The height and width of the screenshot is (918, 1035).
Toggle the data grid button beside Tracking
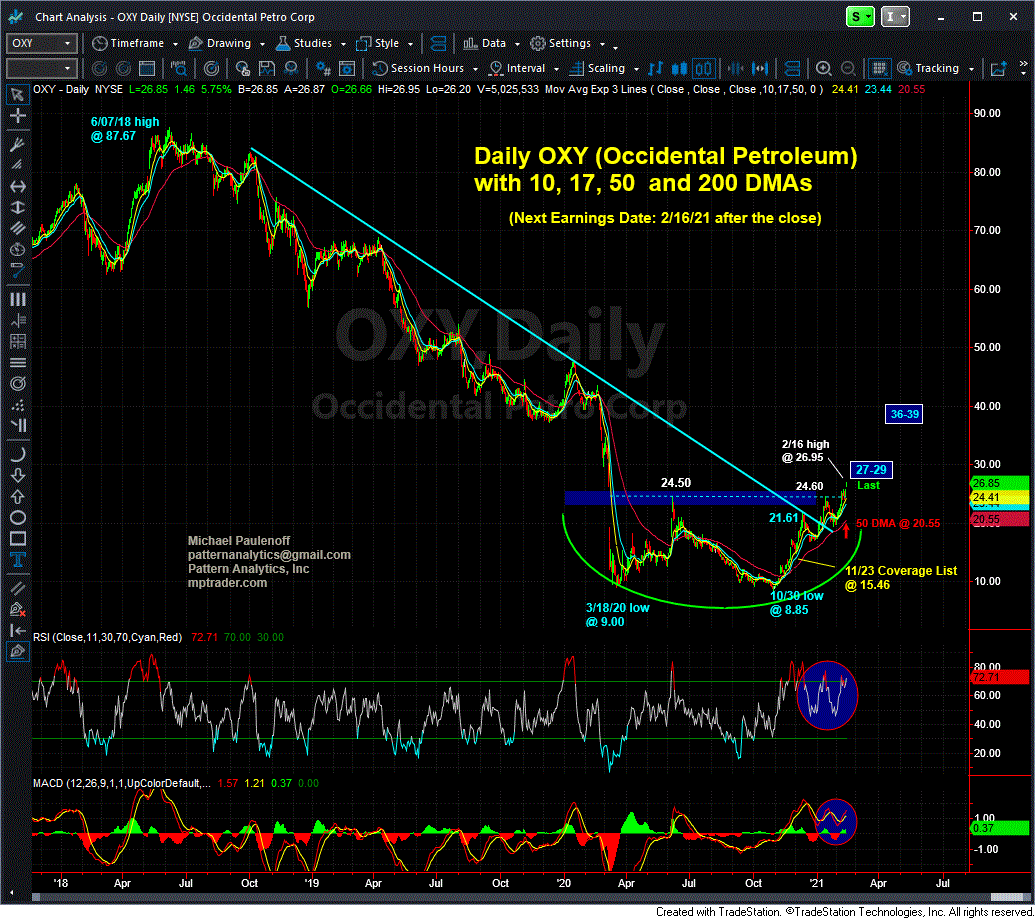878,68
